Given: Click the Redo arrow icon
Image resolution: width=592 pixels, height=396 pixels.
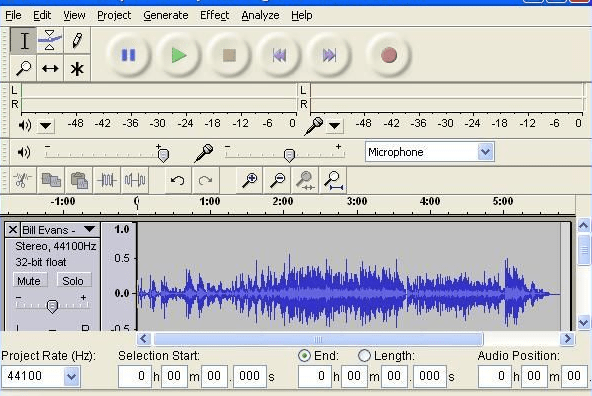Looking at the screenshot, I should (205, 180).
